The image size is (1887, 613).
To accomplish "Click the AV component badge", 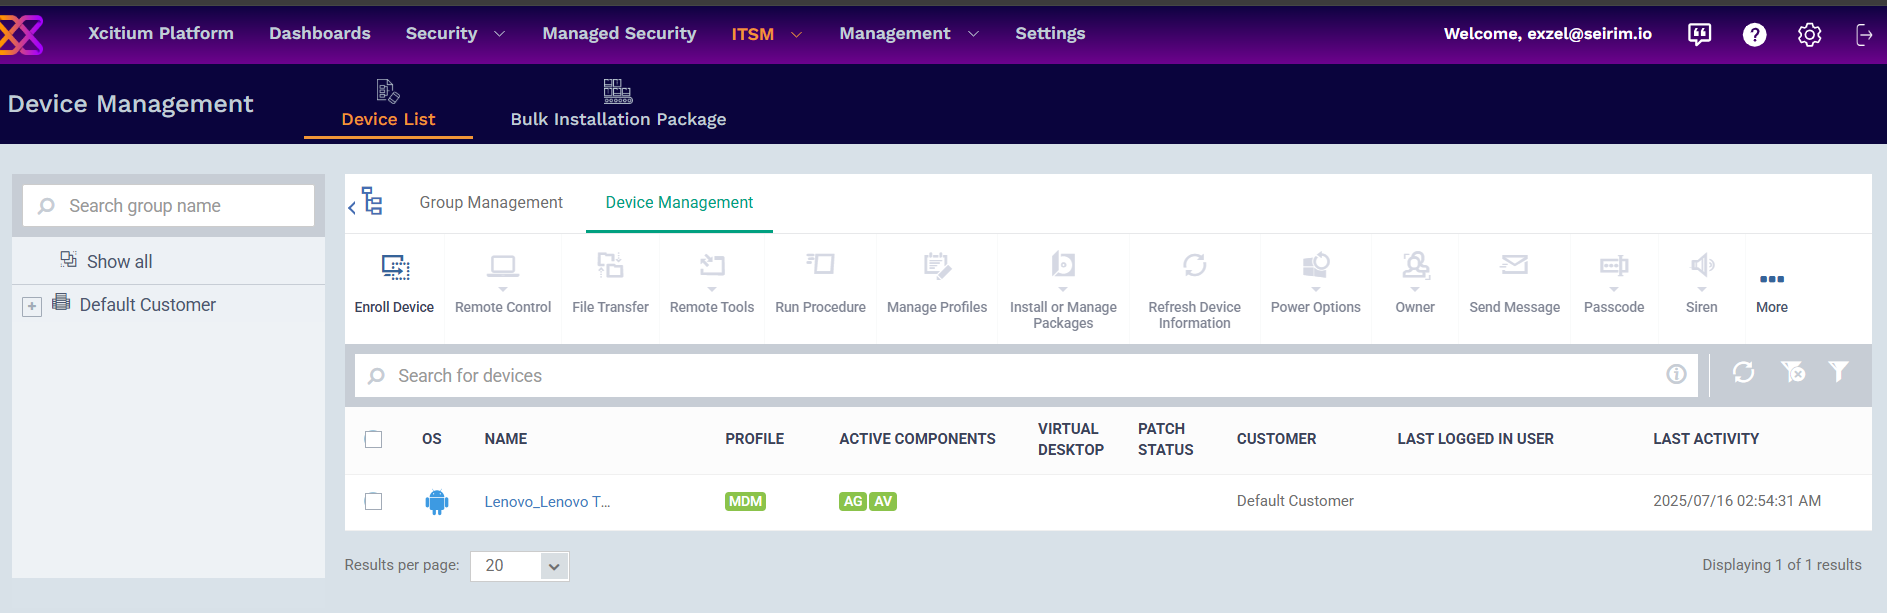I will click(883, 502).
